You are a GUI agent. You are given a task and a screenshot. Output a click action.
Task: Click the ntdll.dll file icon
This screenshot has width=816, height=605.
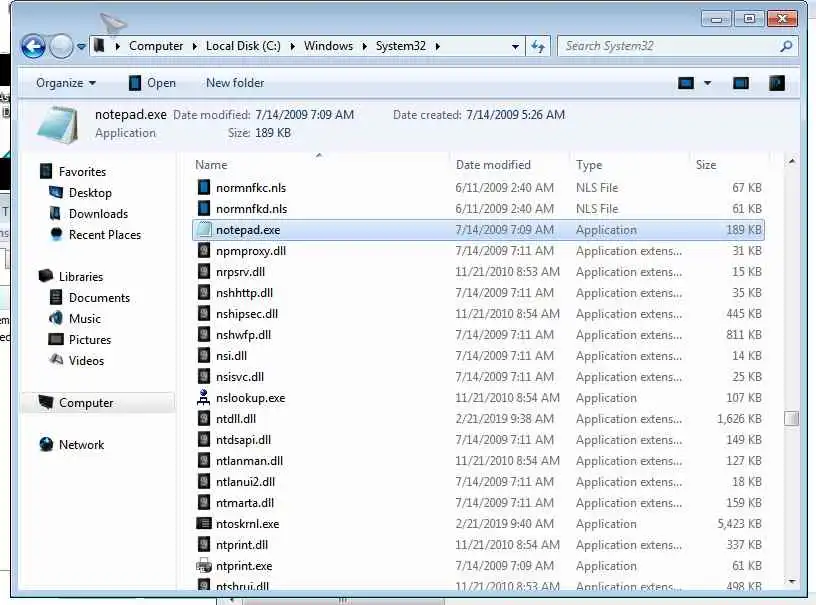tap(204, 419)
